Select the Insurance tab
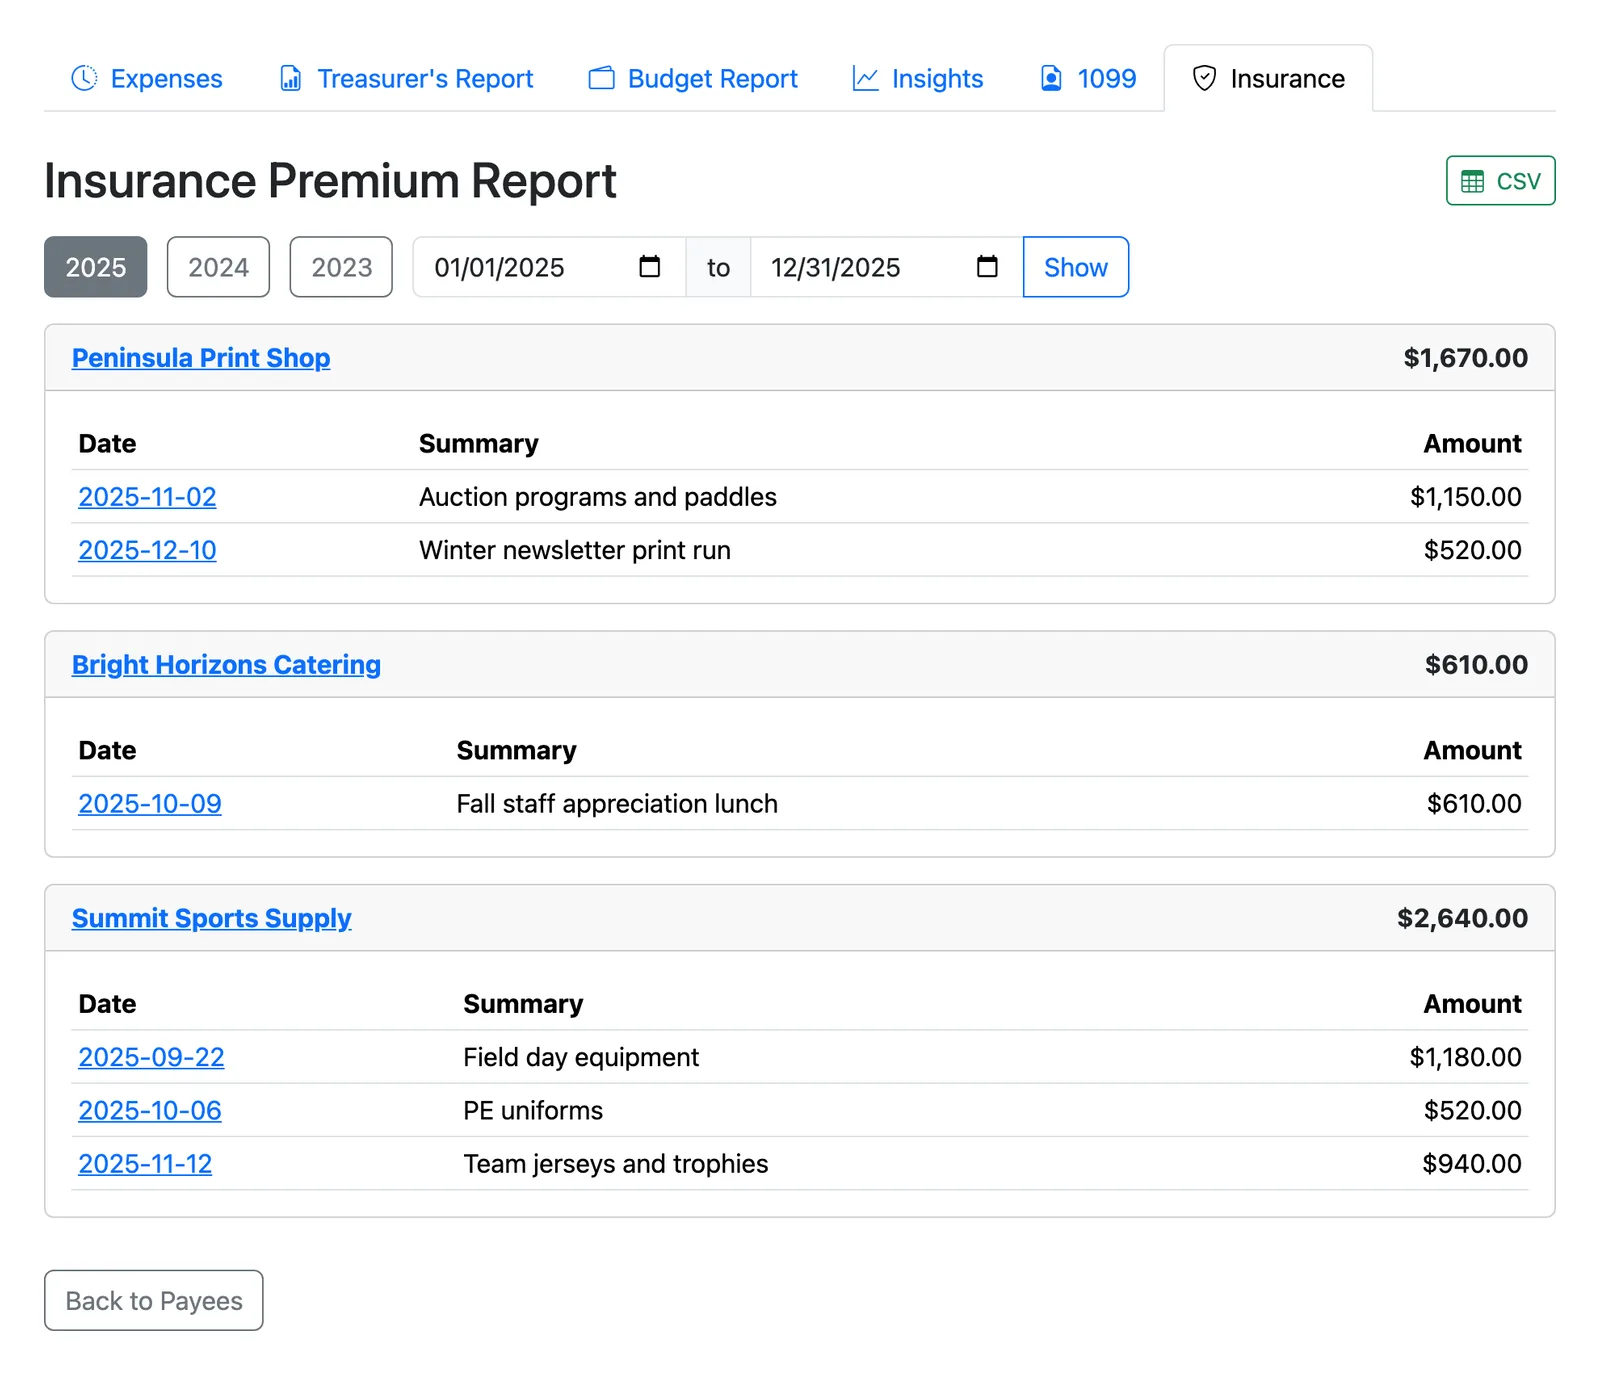Viewport: 1600px width, 1375px height. pos(1268,78)
